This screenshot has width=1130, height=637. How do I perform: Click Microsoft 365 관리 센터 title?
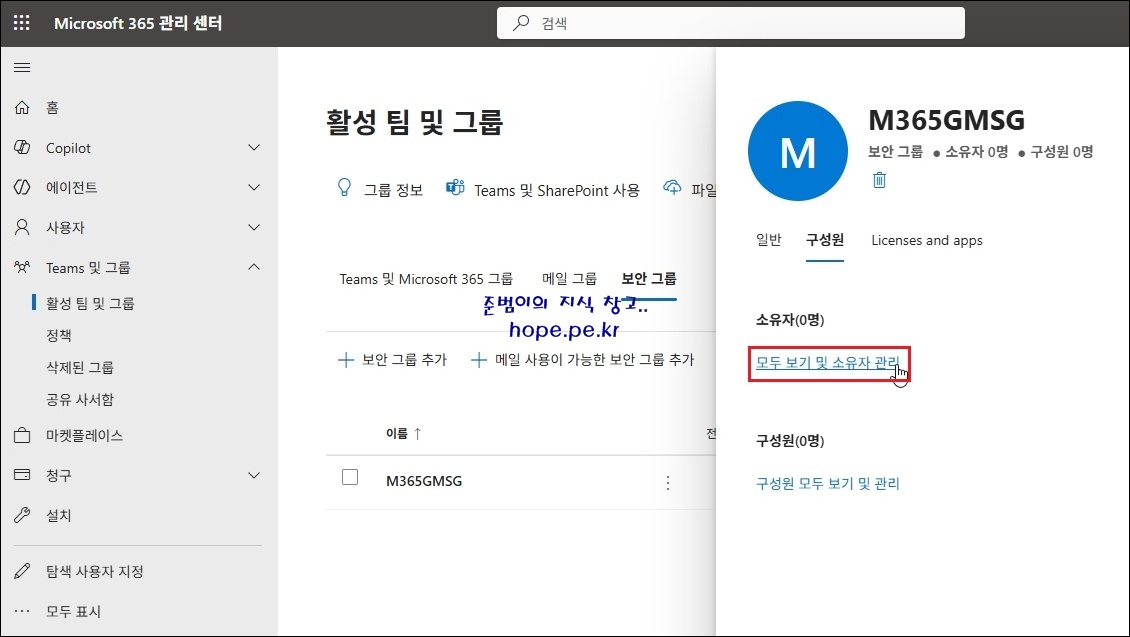pos(138,23)
